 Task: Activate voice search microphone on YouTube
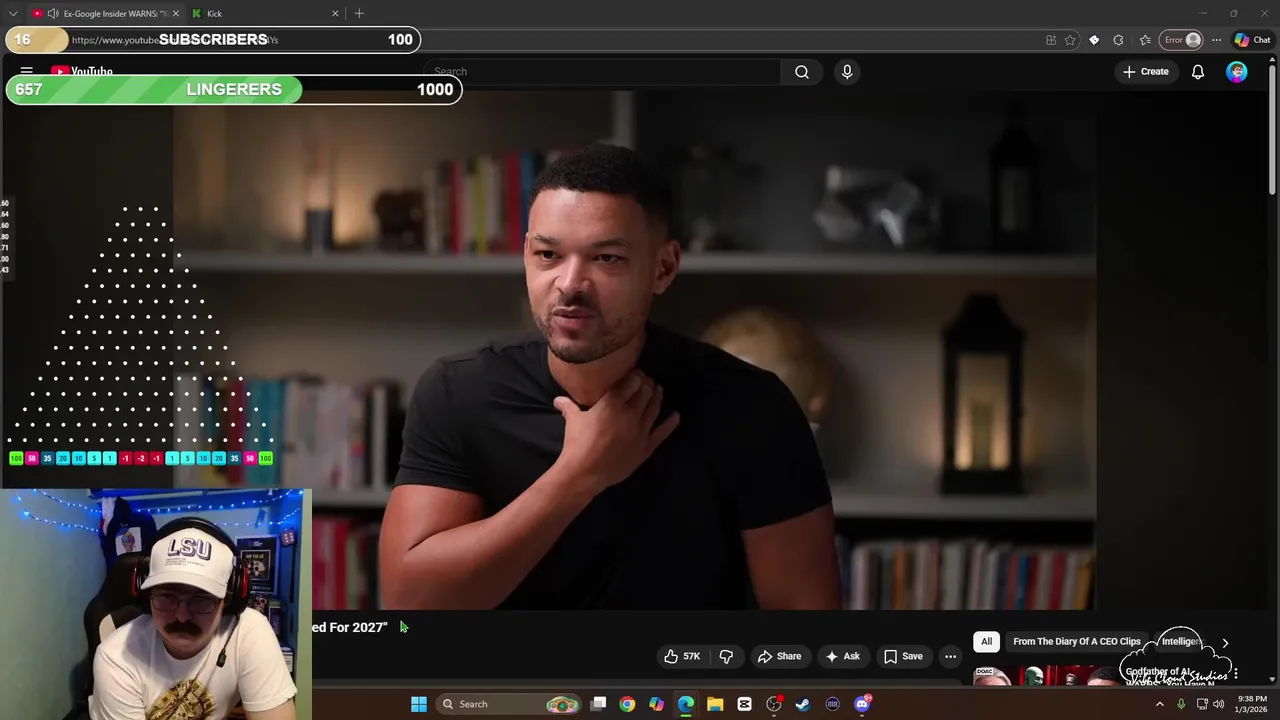847,72
